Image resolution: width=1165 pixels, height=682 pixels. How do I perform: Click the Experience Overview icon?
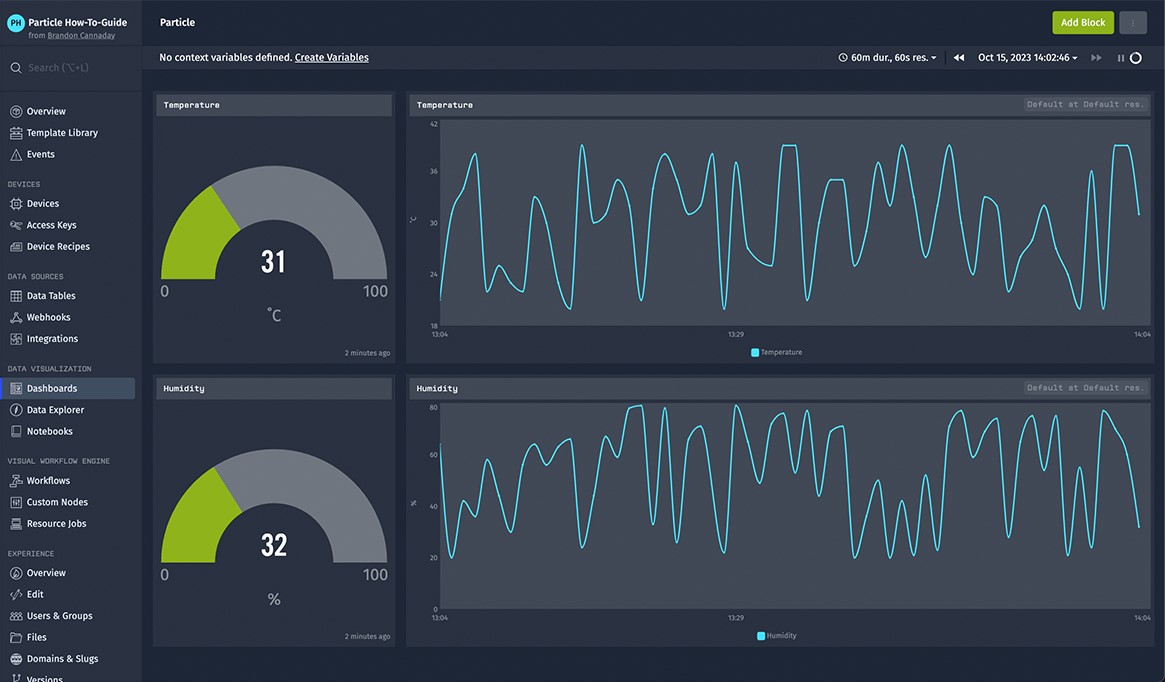tap(16, 573)
